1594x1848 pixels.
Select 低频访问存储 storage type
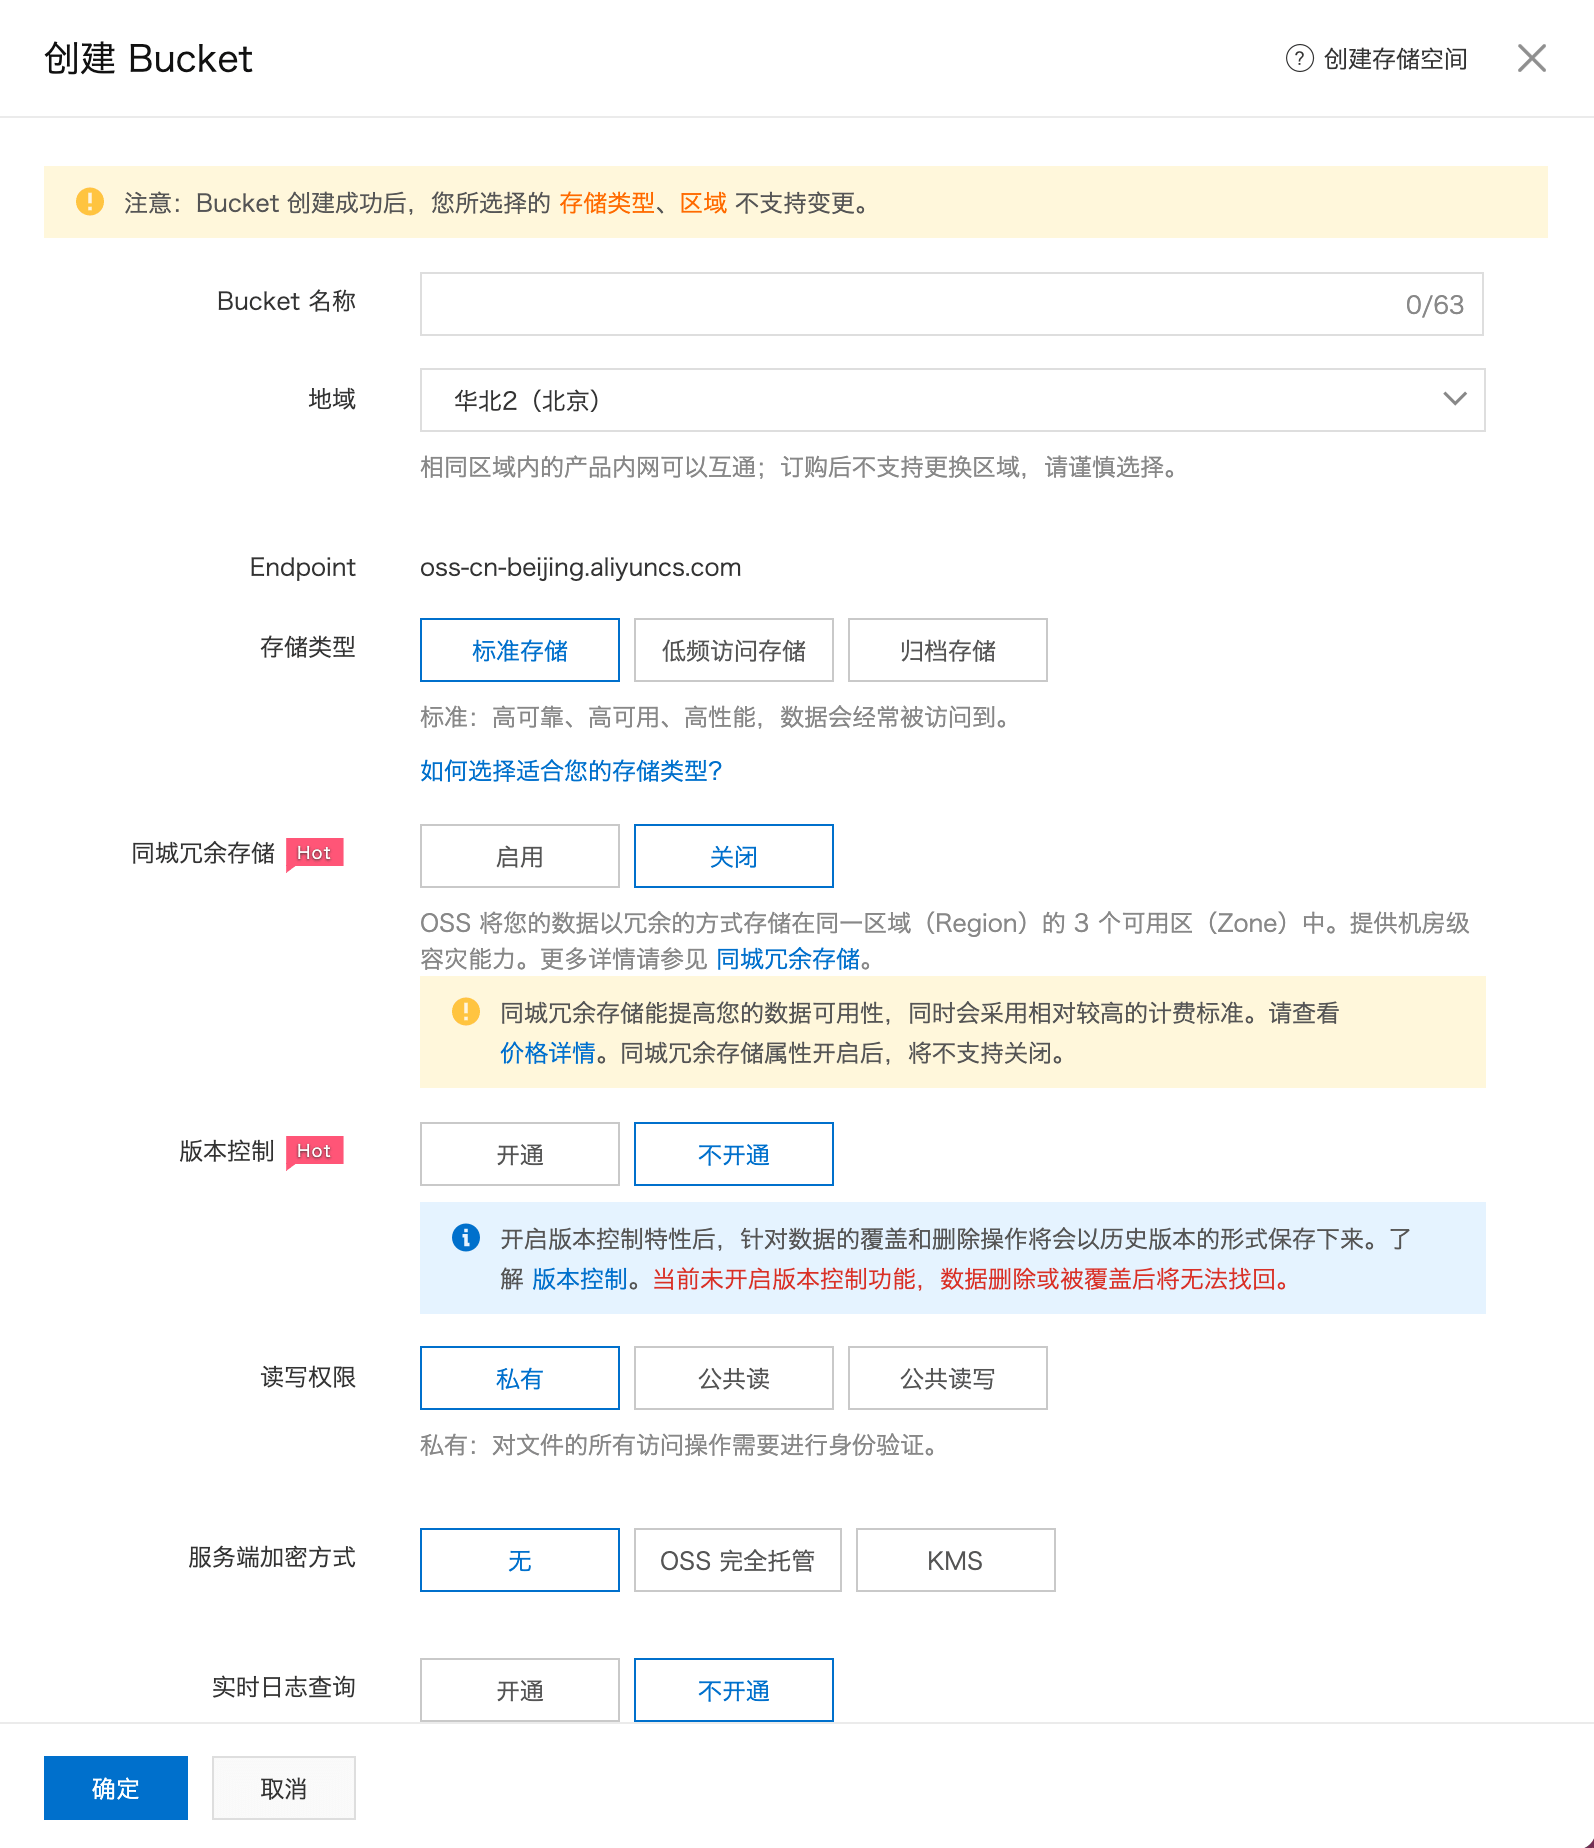tap(733, 651)
